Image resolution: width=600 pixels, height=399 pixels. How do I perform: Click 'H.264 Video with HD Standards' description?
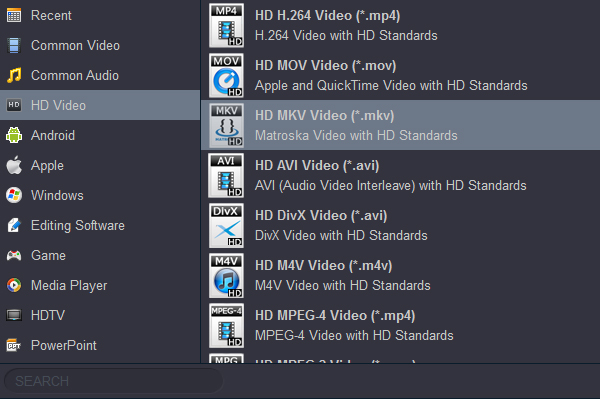click(x=346, y=36)
